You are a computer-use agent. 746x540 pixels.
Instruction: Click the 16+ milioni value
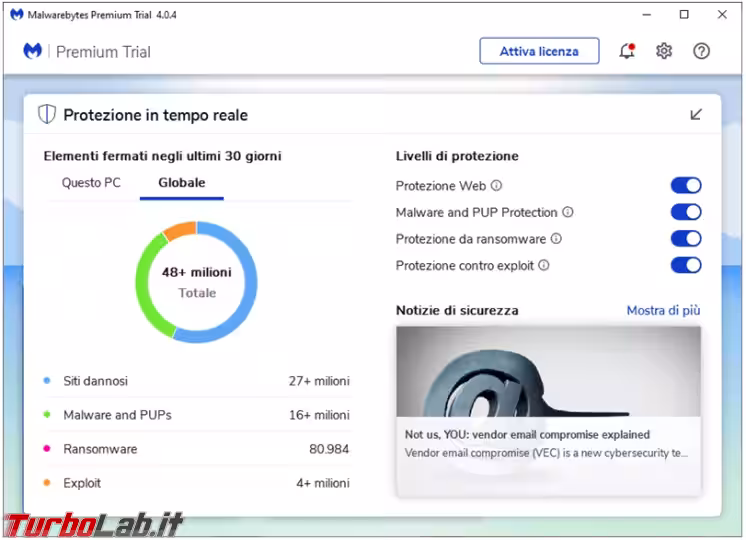click(x=319, y=415)
